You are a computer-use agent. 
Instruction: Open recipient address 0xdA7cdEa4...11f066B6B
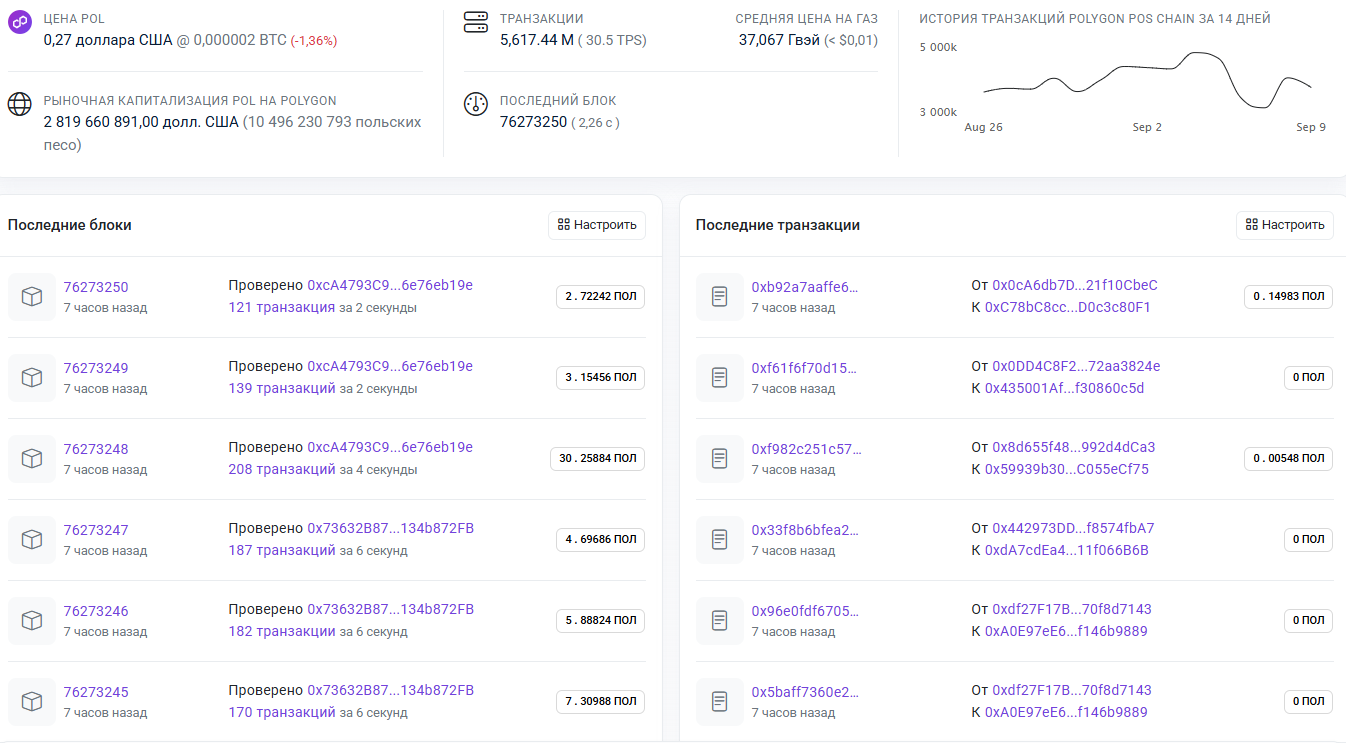pos(1067,550)
